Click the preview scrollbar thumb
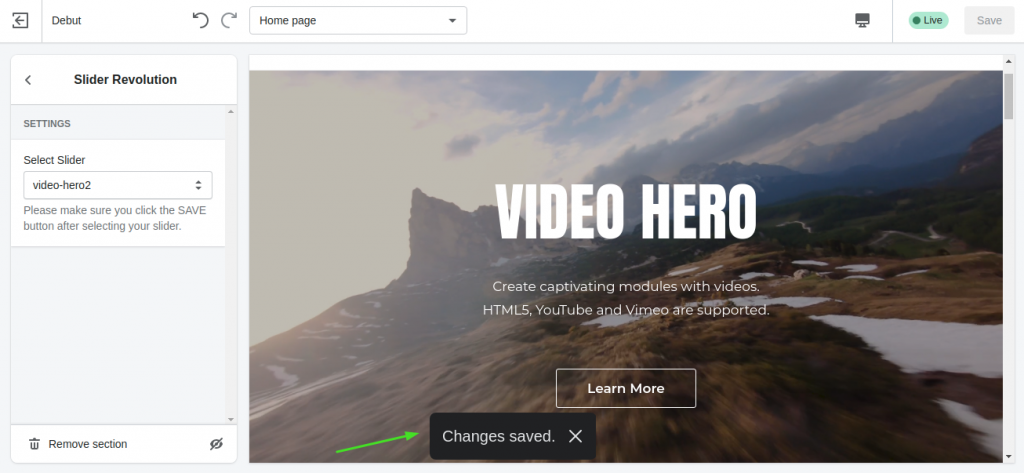The image size is (1024, 473). [1008, 95]
